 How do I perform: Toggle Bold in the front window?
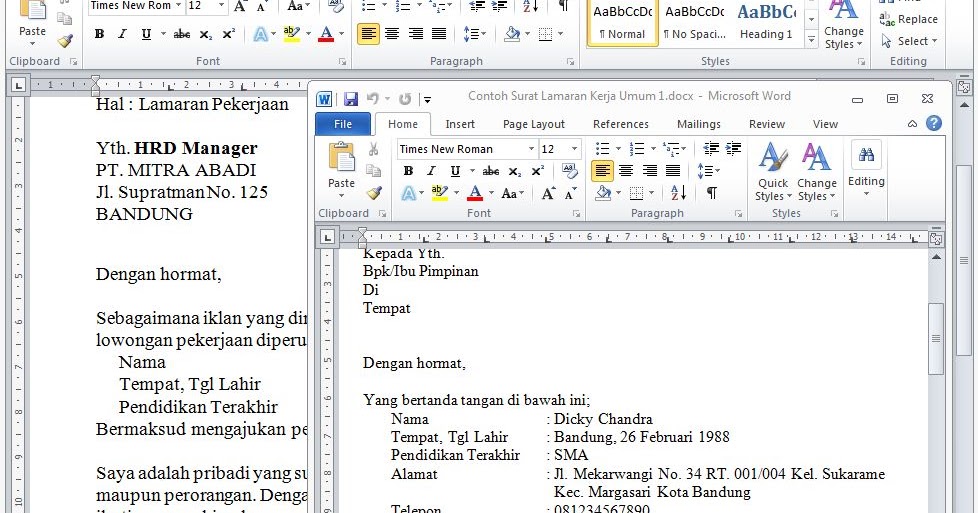pyautogui.click(x=408, y=171)
